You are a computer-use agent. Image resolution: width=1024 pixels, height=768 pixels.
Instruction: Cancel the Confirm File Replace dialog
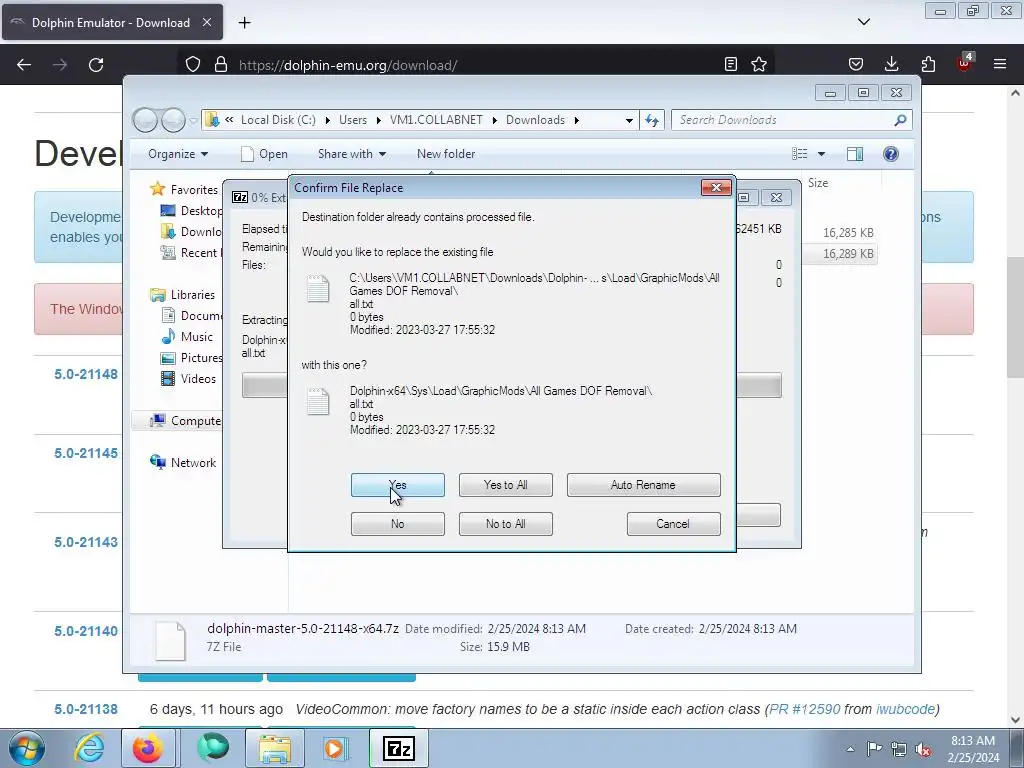673,524
